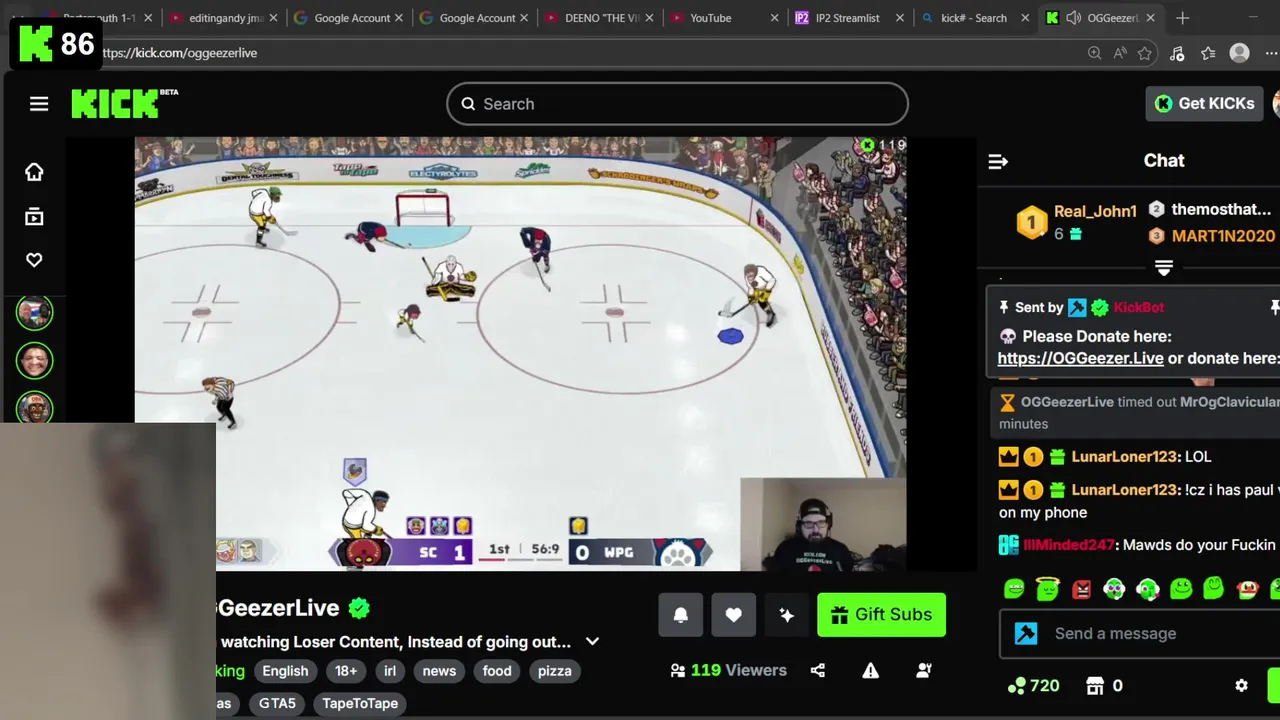
Task: Open Real_John1 top gifter entry
Action: coord(1076,222)
